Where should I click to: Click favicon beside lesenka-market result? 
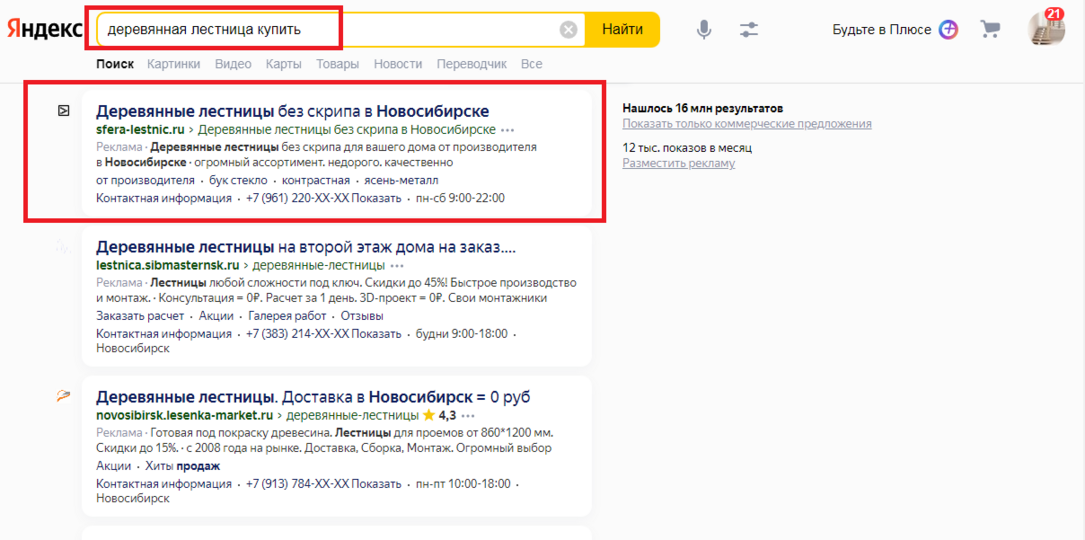[x=63, y=396]
